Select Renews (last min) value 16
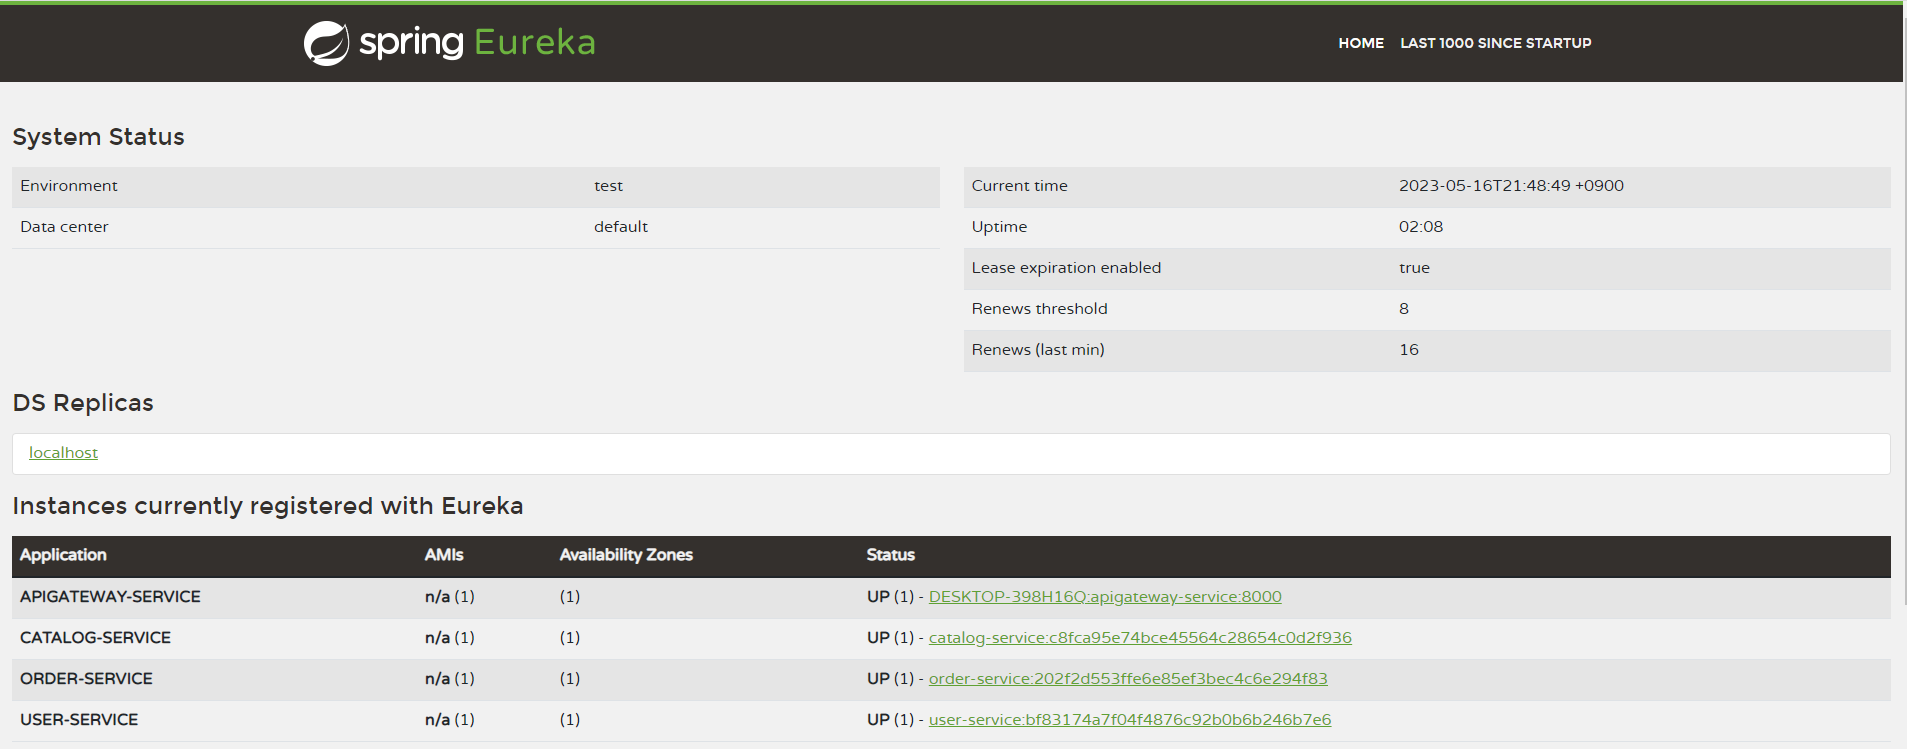The image size is (1907, 749). tap(1409, 350)
